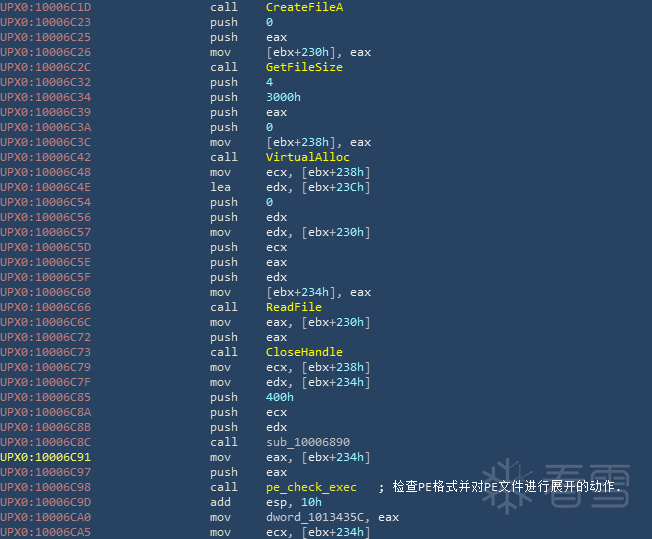Select address UPX0:10006C2C

[45, 67]
